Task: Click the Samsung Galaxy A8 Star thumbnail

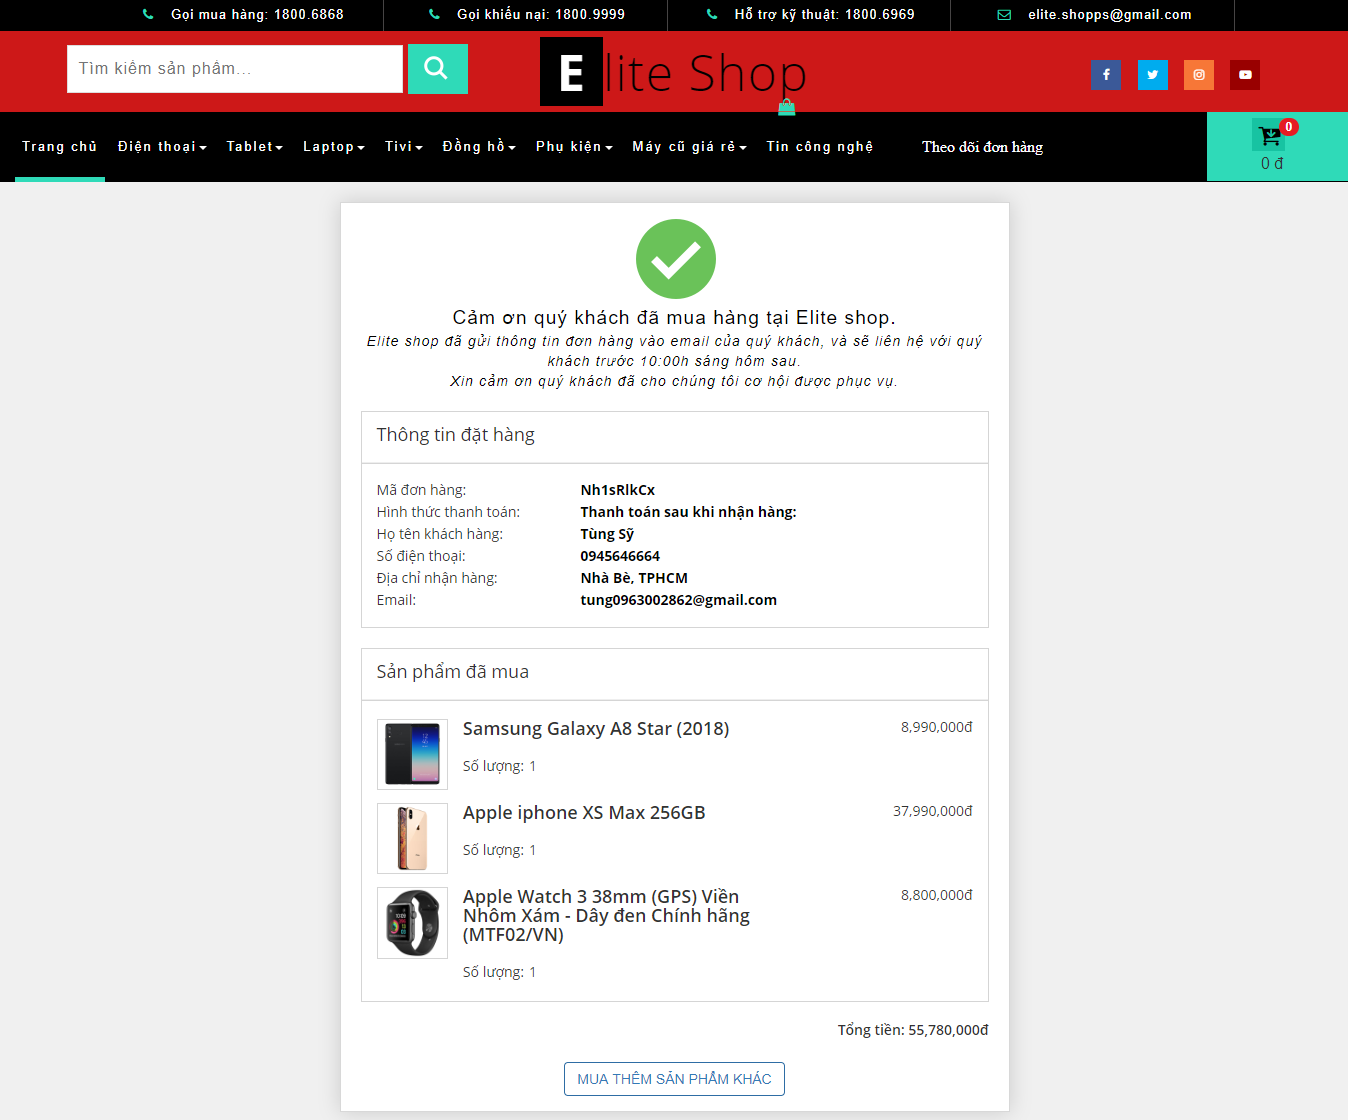Action: (x=412, y=754)
